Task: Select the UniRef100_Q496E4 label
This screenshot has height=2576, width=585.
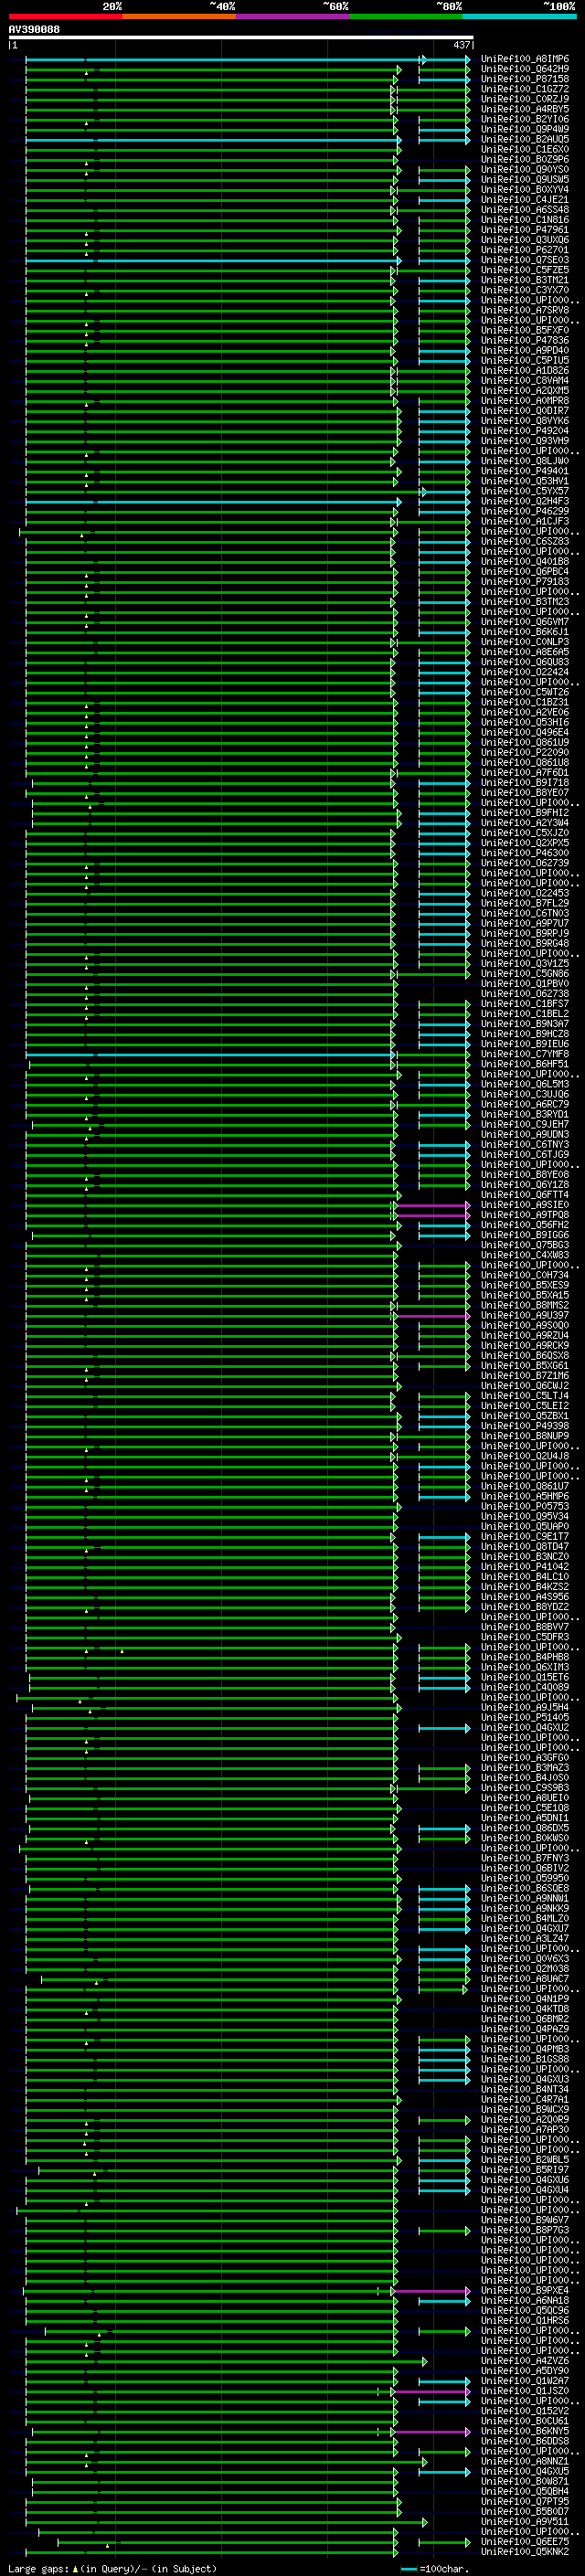Action: pyautogui.click(x=525, y=732)
